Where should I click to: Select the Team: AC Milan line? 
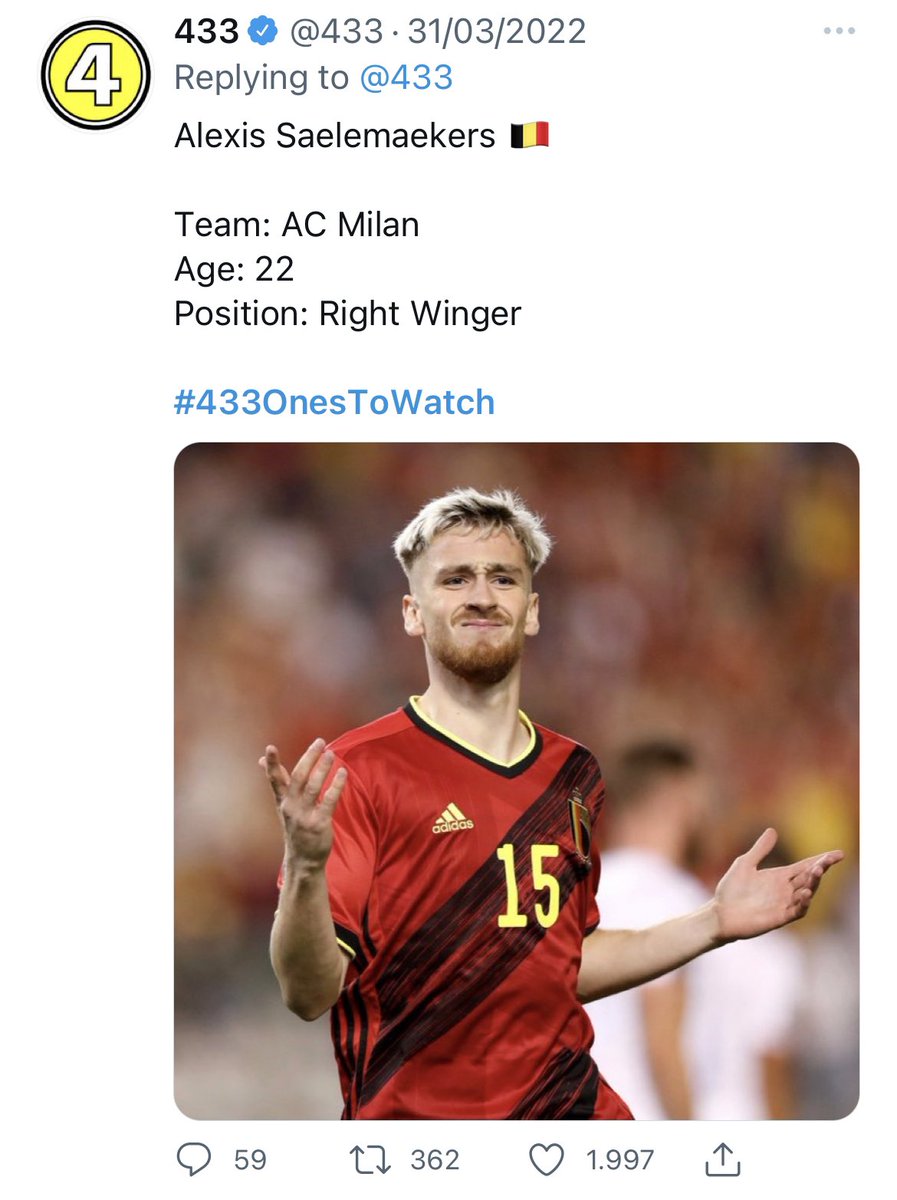click(297, 225)
